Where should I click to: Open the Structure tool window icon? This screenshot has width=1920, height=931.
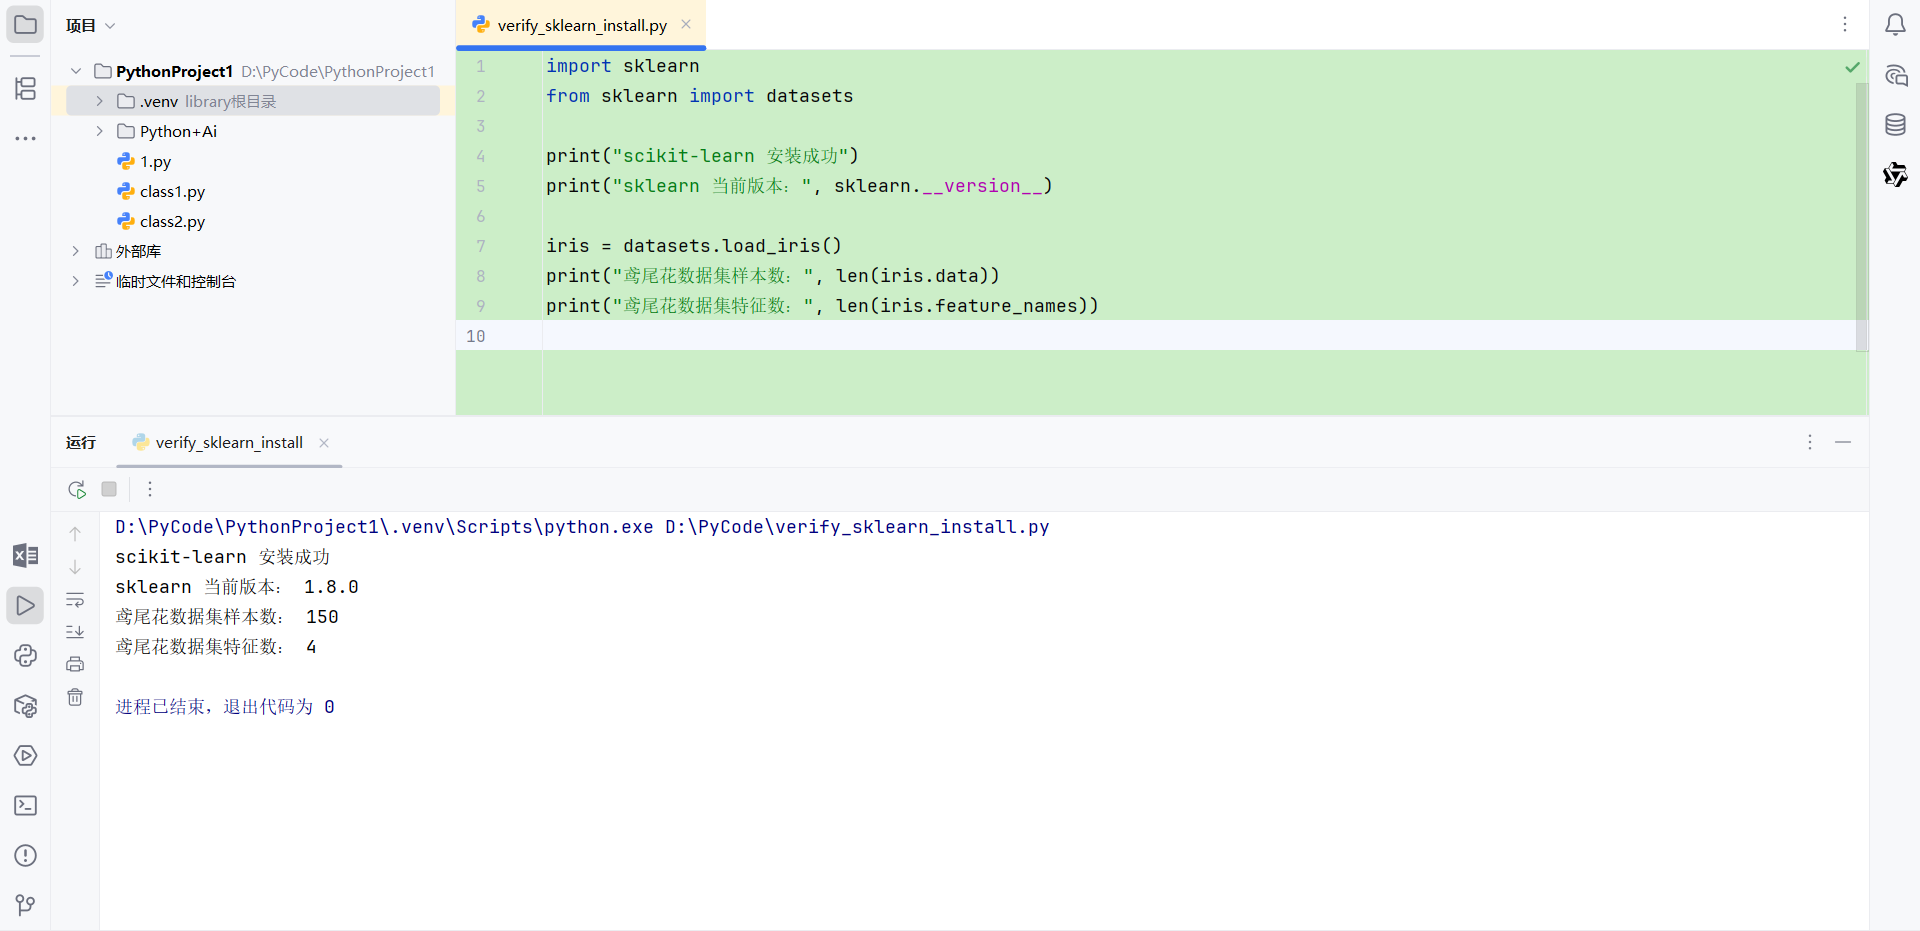point(25,88)
